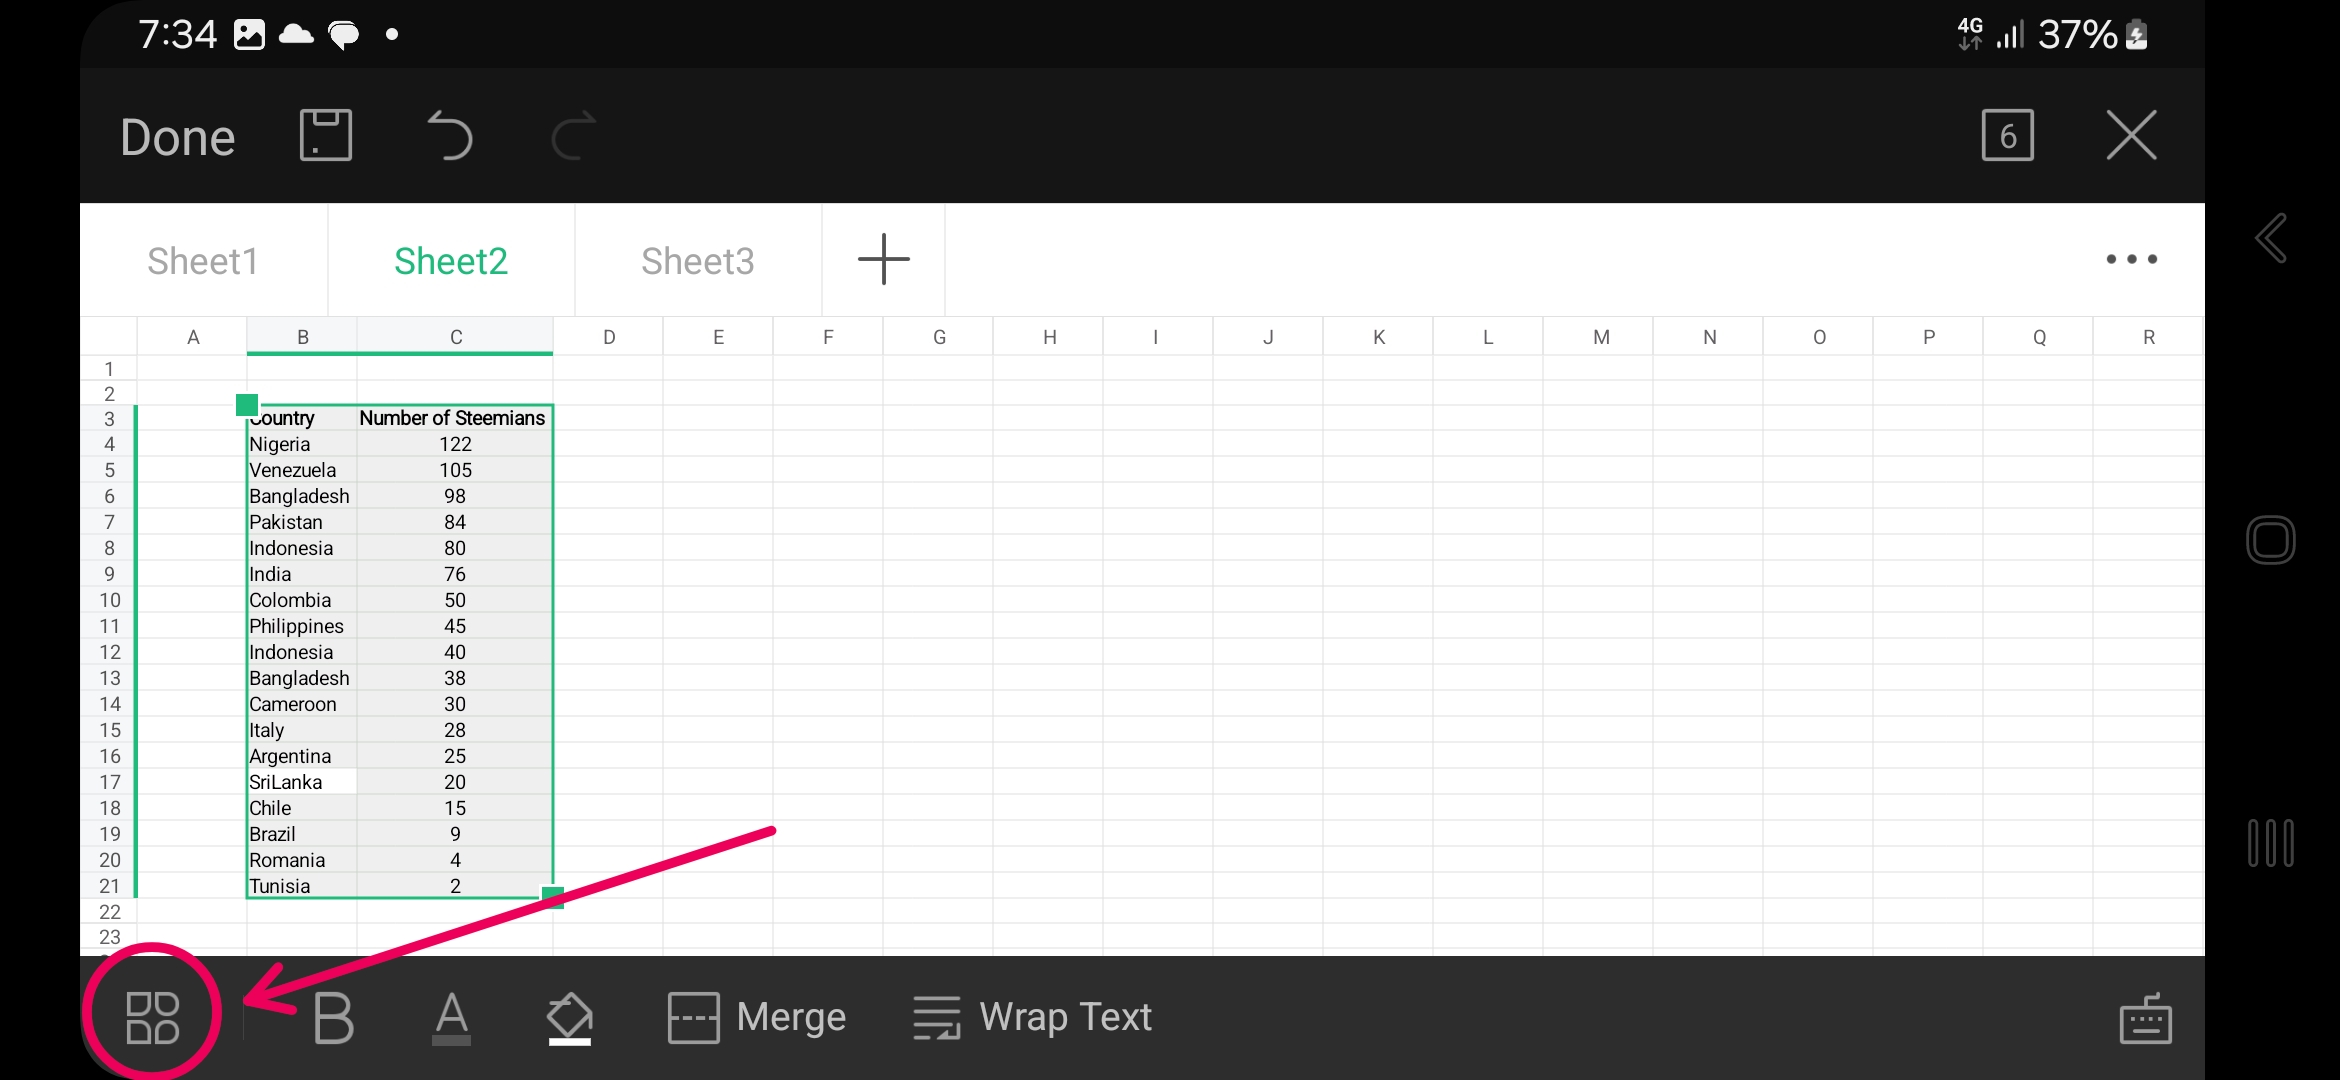Open the font color A icon
This screenshot has height=1080, width=2340.
pyautogui.click(x=451, y=1018)
